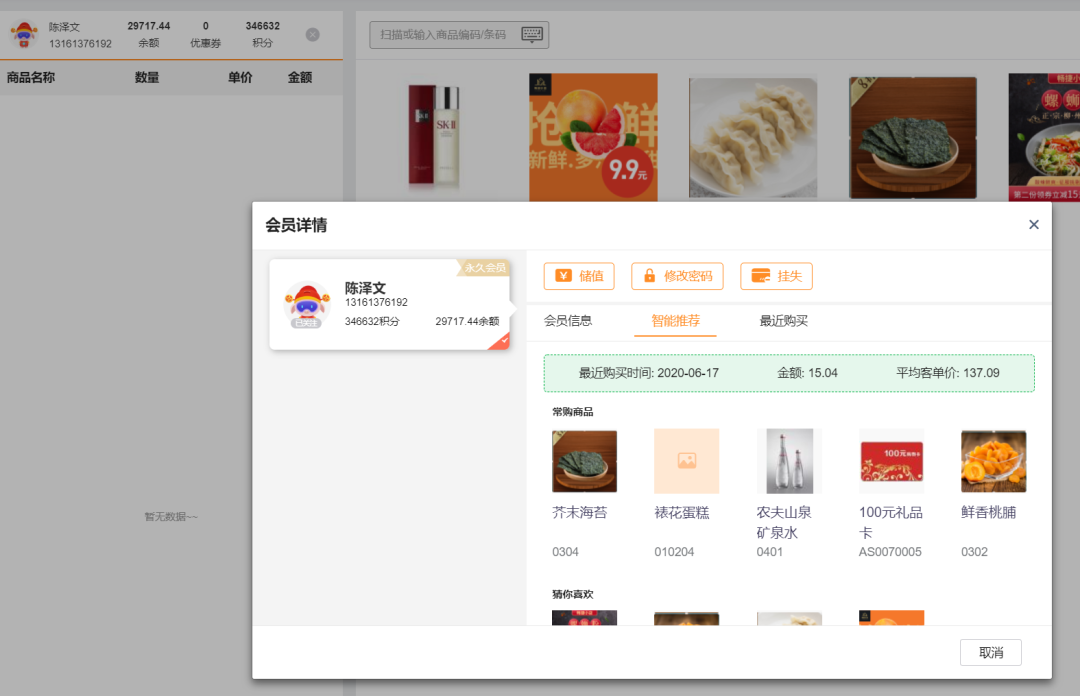Image resolution: width=1080 pixels, height=696 pixels.
Task: Remove member with the gray x icon
Action: coord(313,34)
